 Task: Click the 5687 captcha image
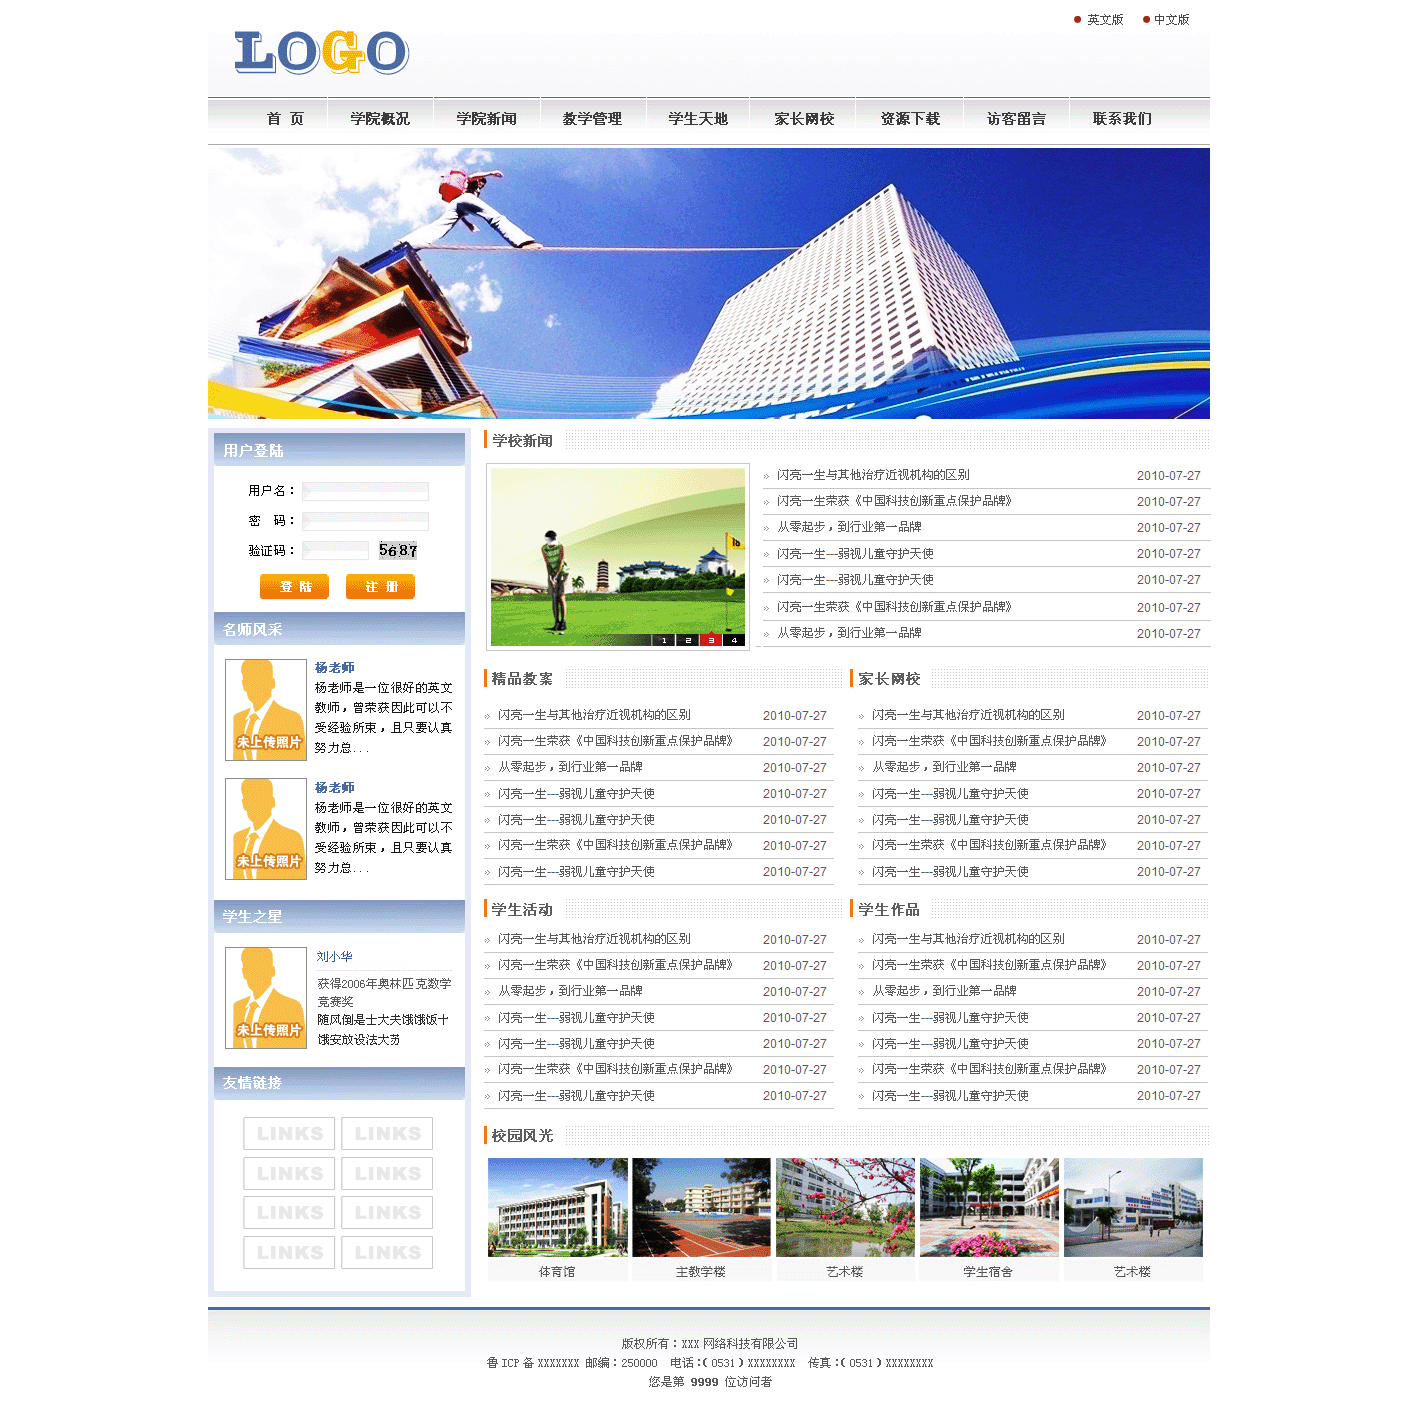[398, 550]
